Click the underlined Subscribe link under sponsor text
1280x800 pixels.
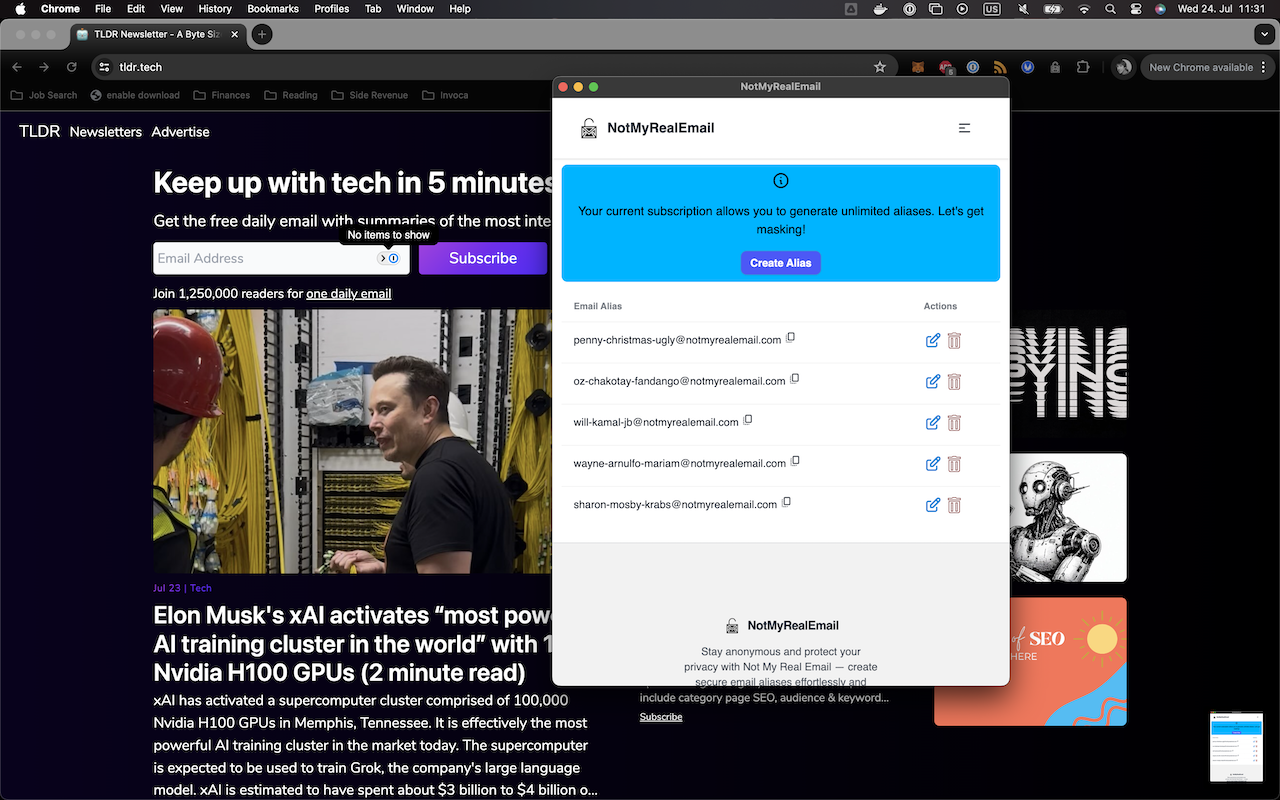tap(661, 717)
